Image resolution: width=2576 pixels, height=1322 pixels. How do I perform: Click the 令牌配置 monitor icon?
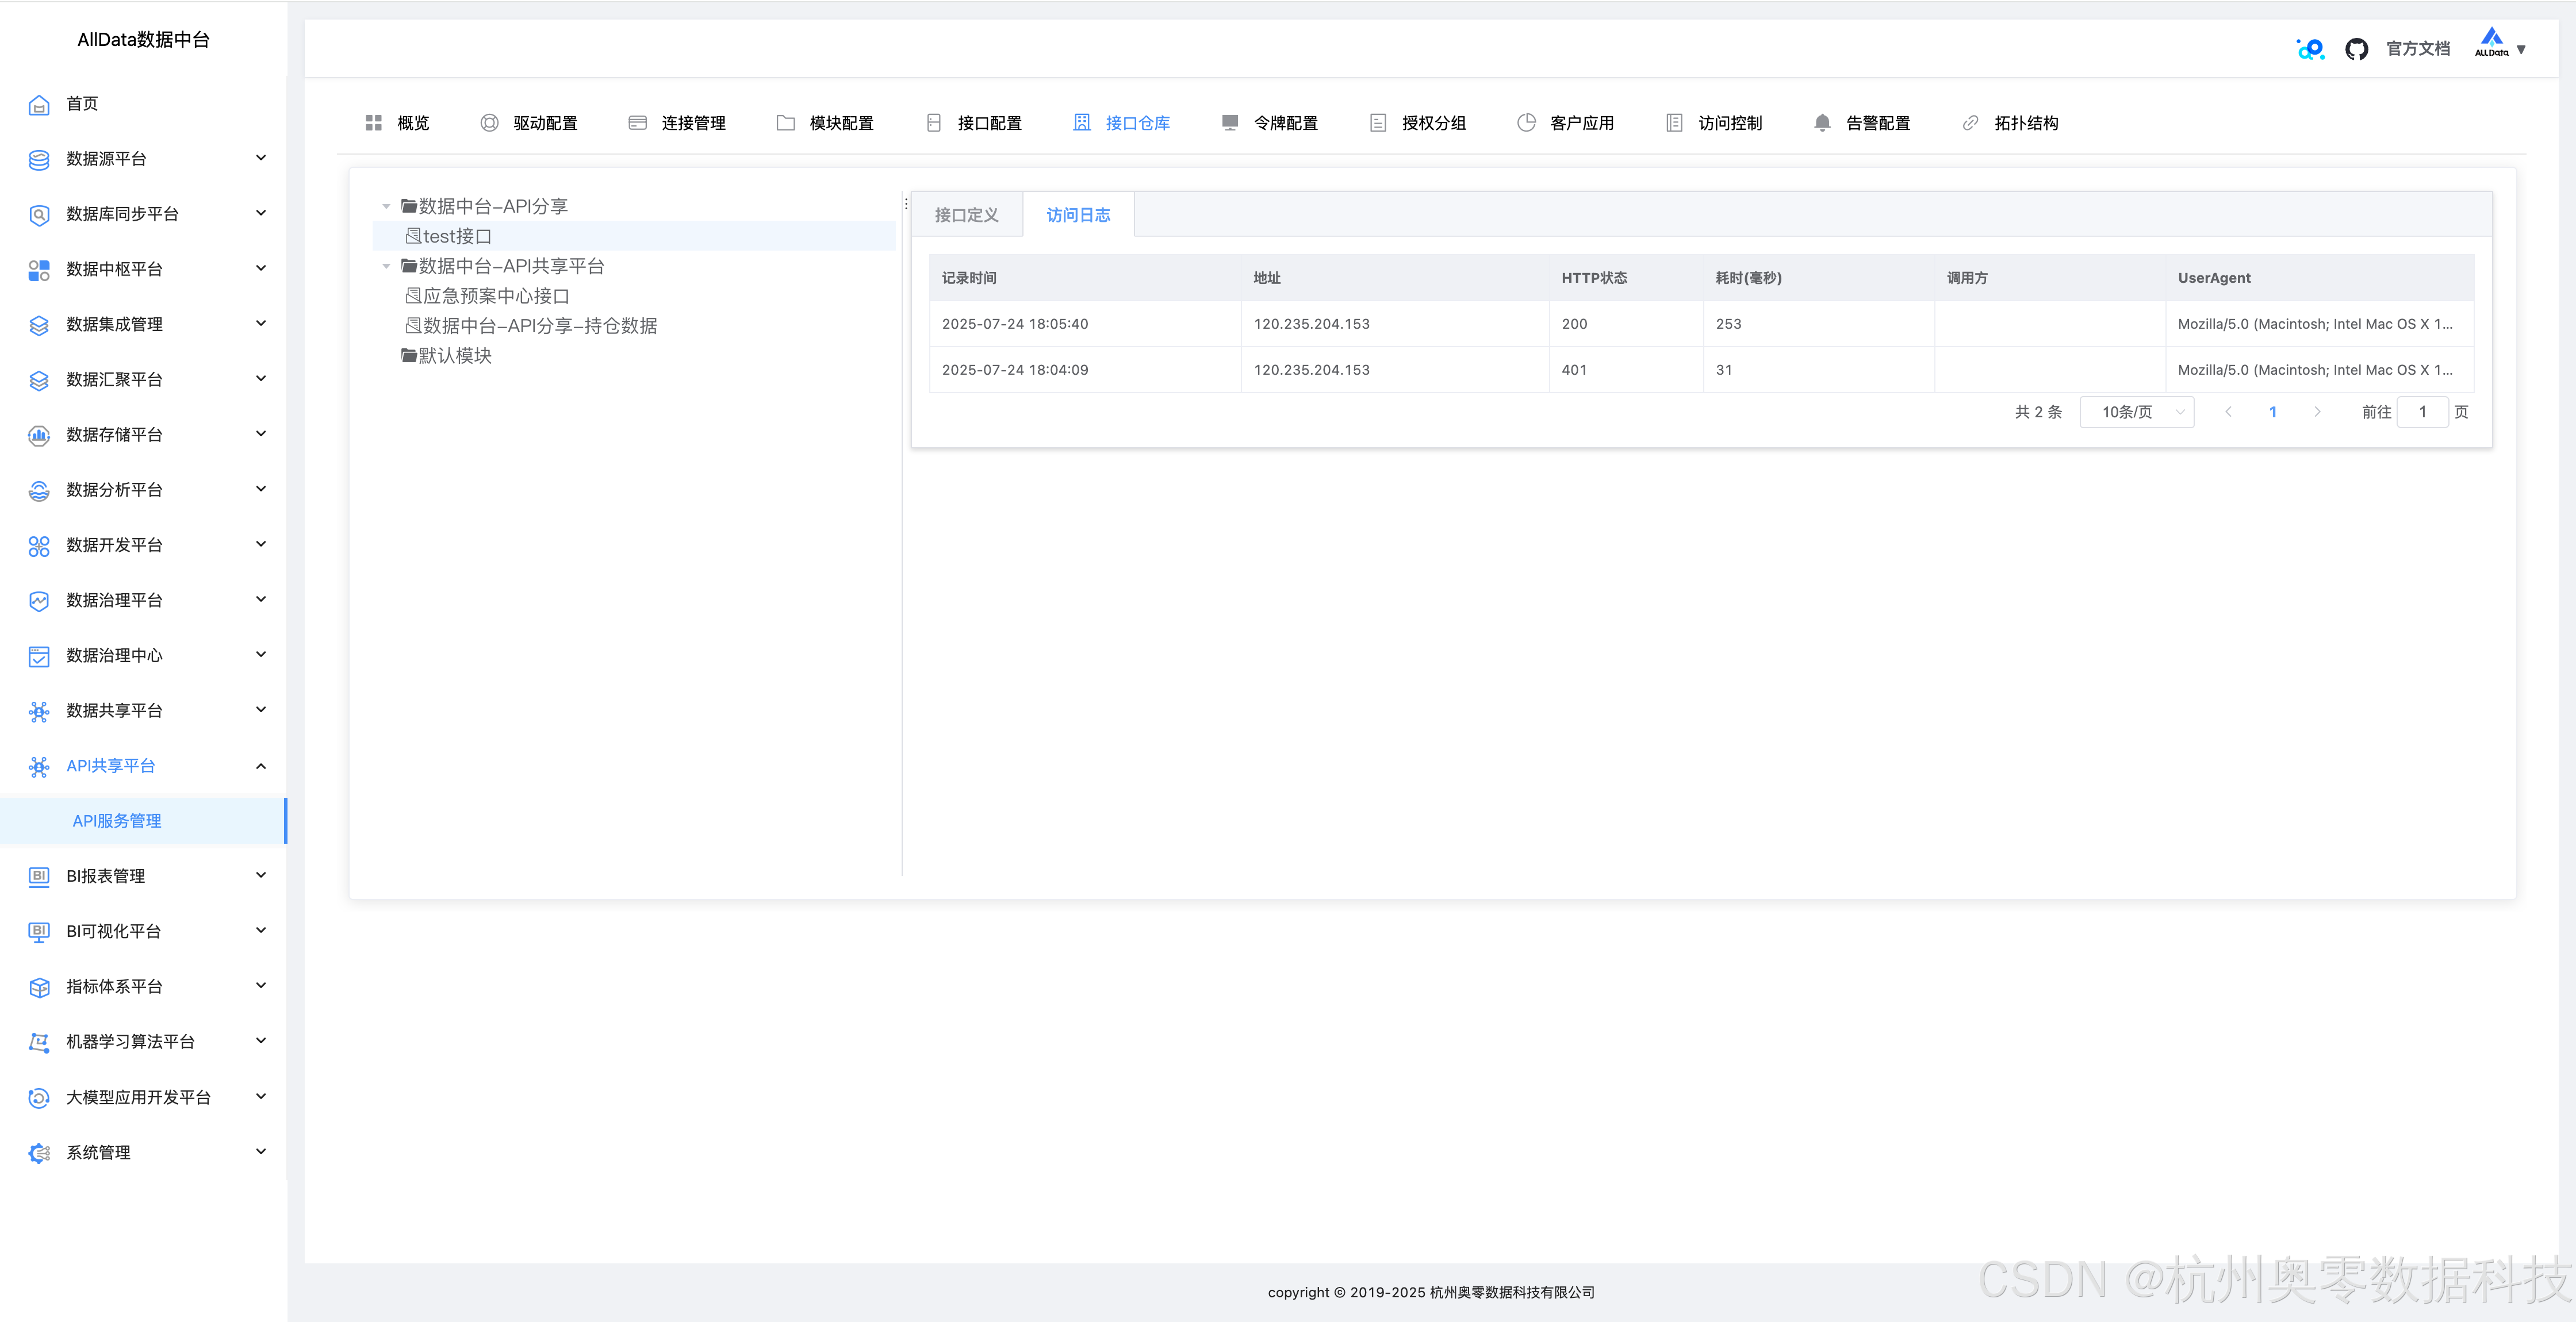click(x=1230, y=123)
